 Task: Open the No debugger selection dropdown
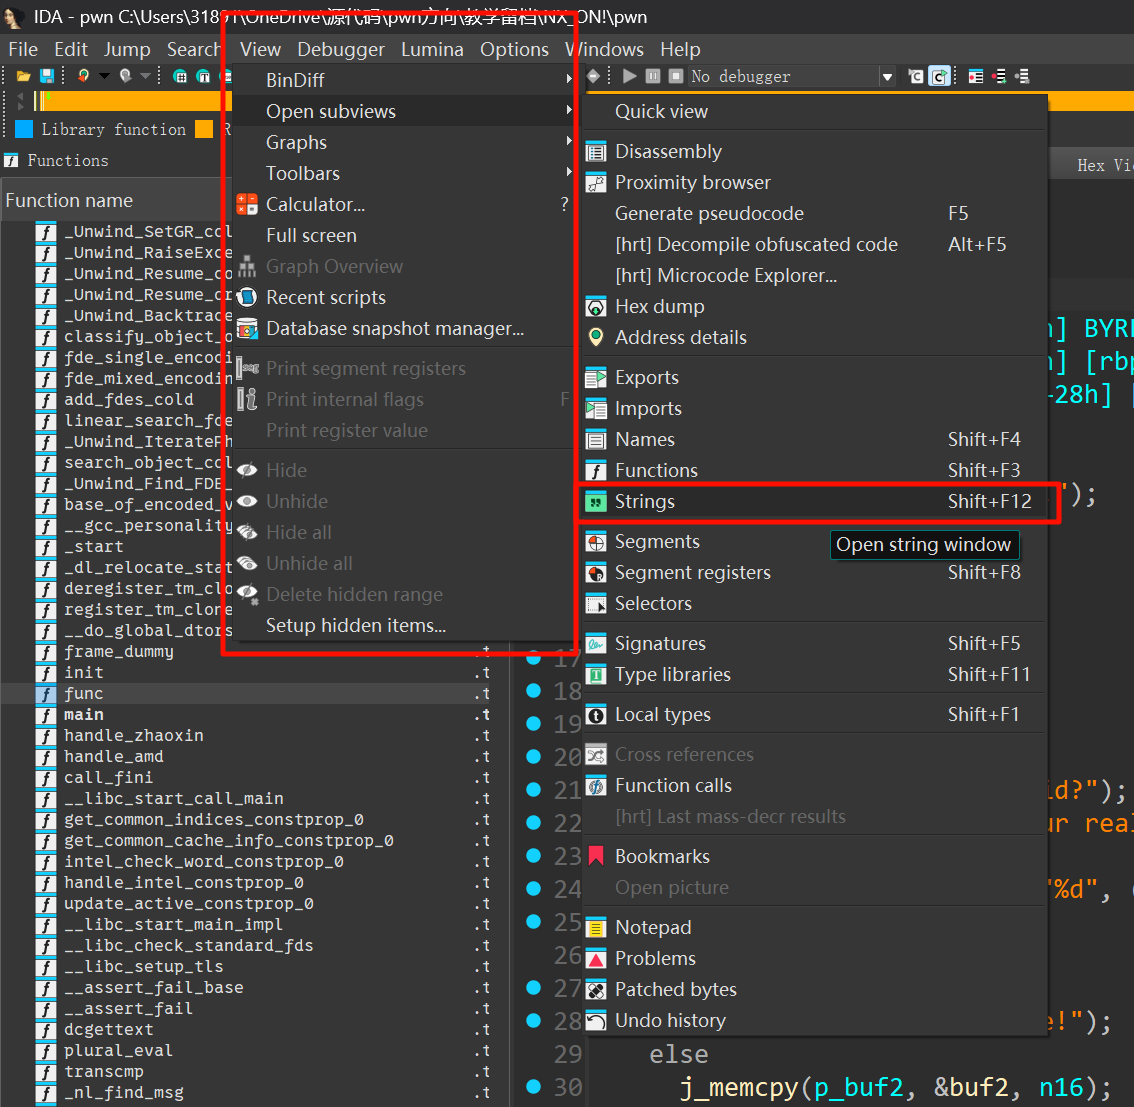click(x=887, y=77)
